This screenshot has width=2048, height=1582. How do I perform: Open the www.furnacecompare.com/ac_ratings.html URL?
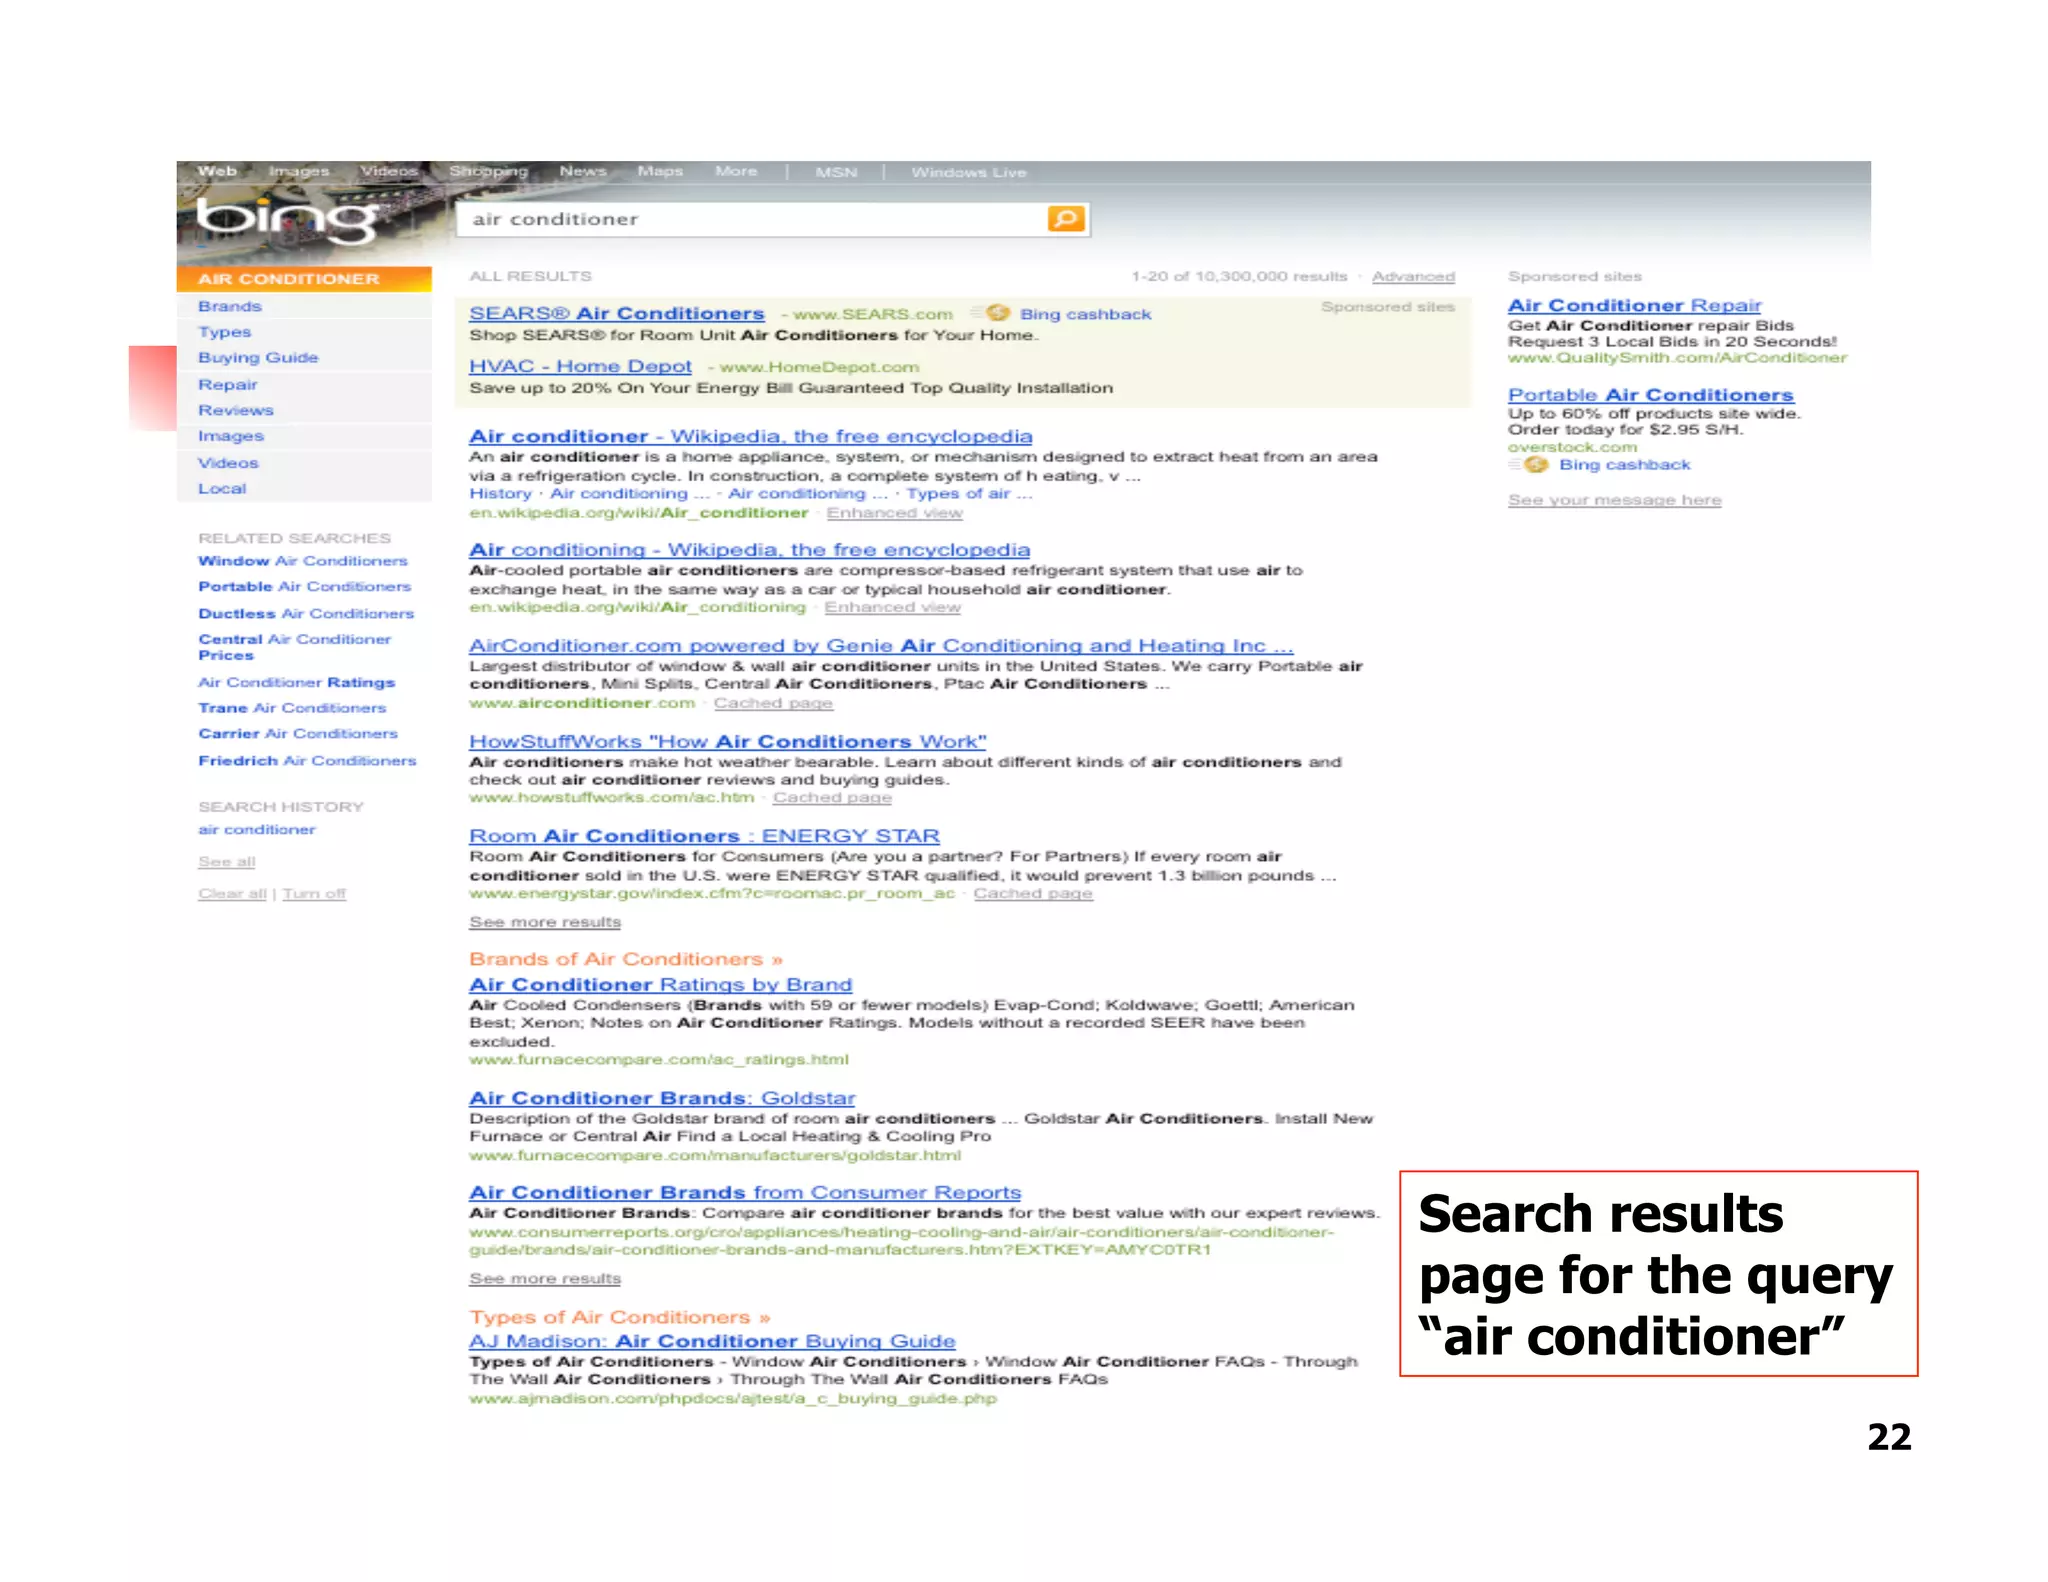[659, 1060]
